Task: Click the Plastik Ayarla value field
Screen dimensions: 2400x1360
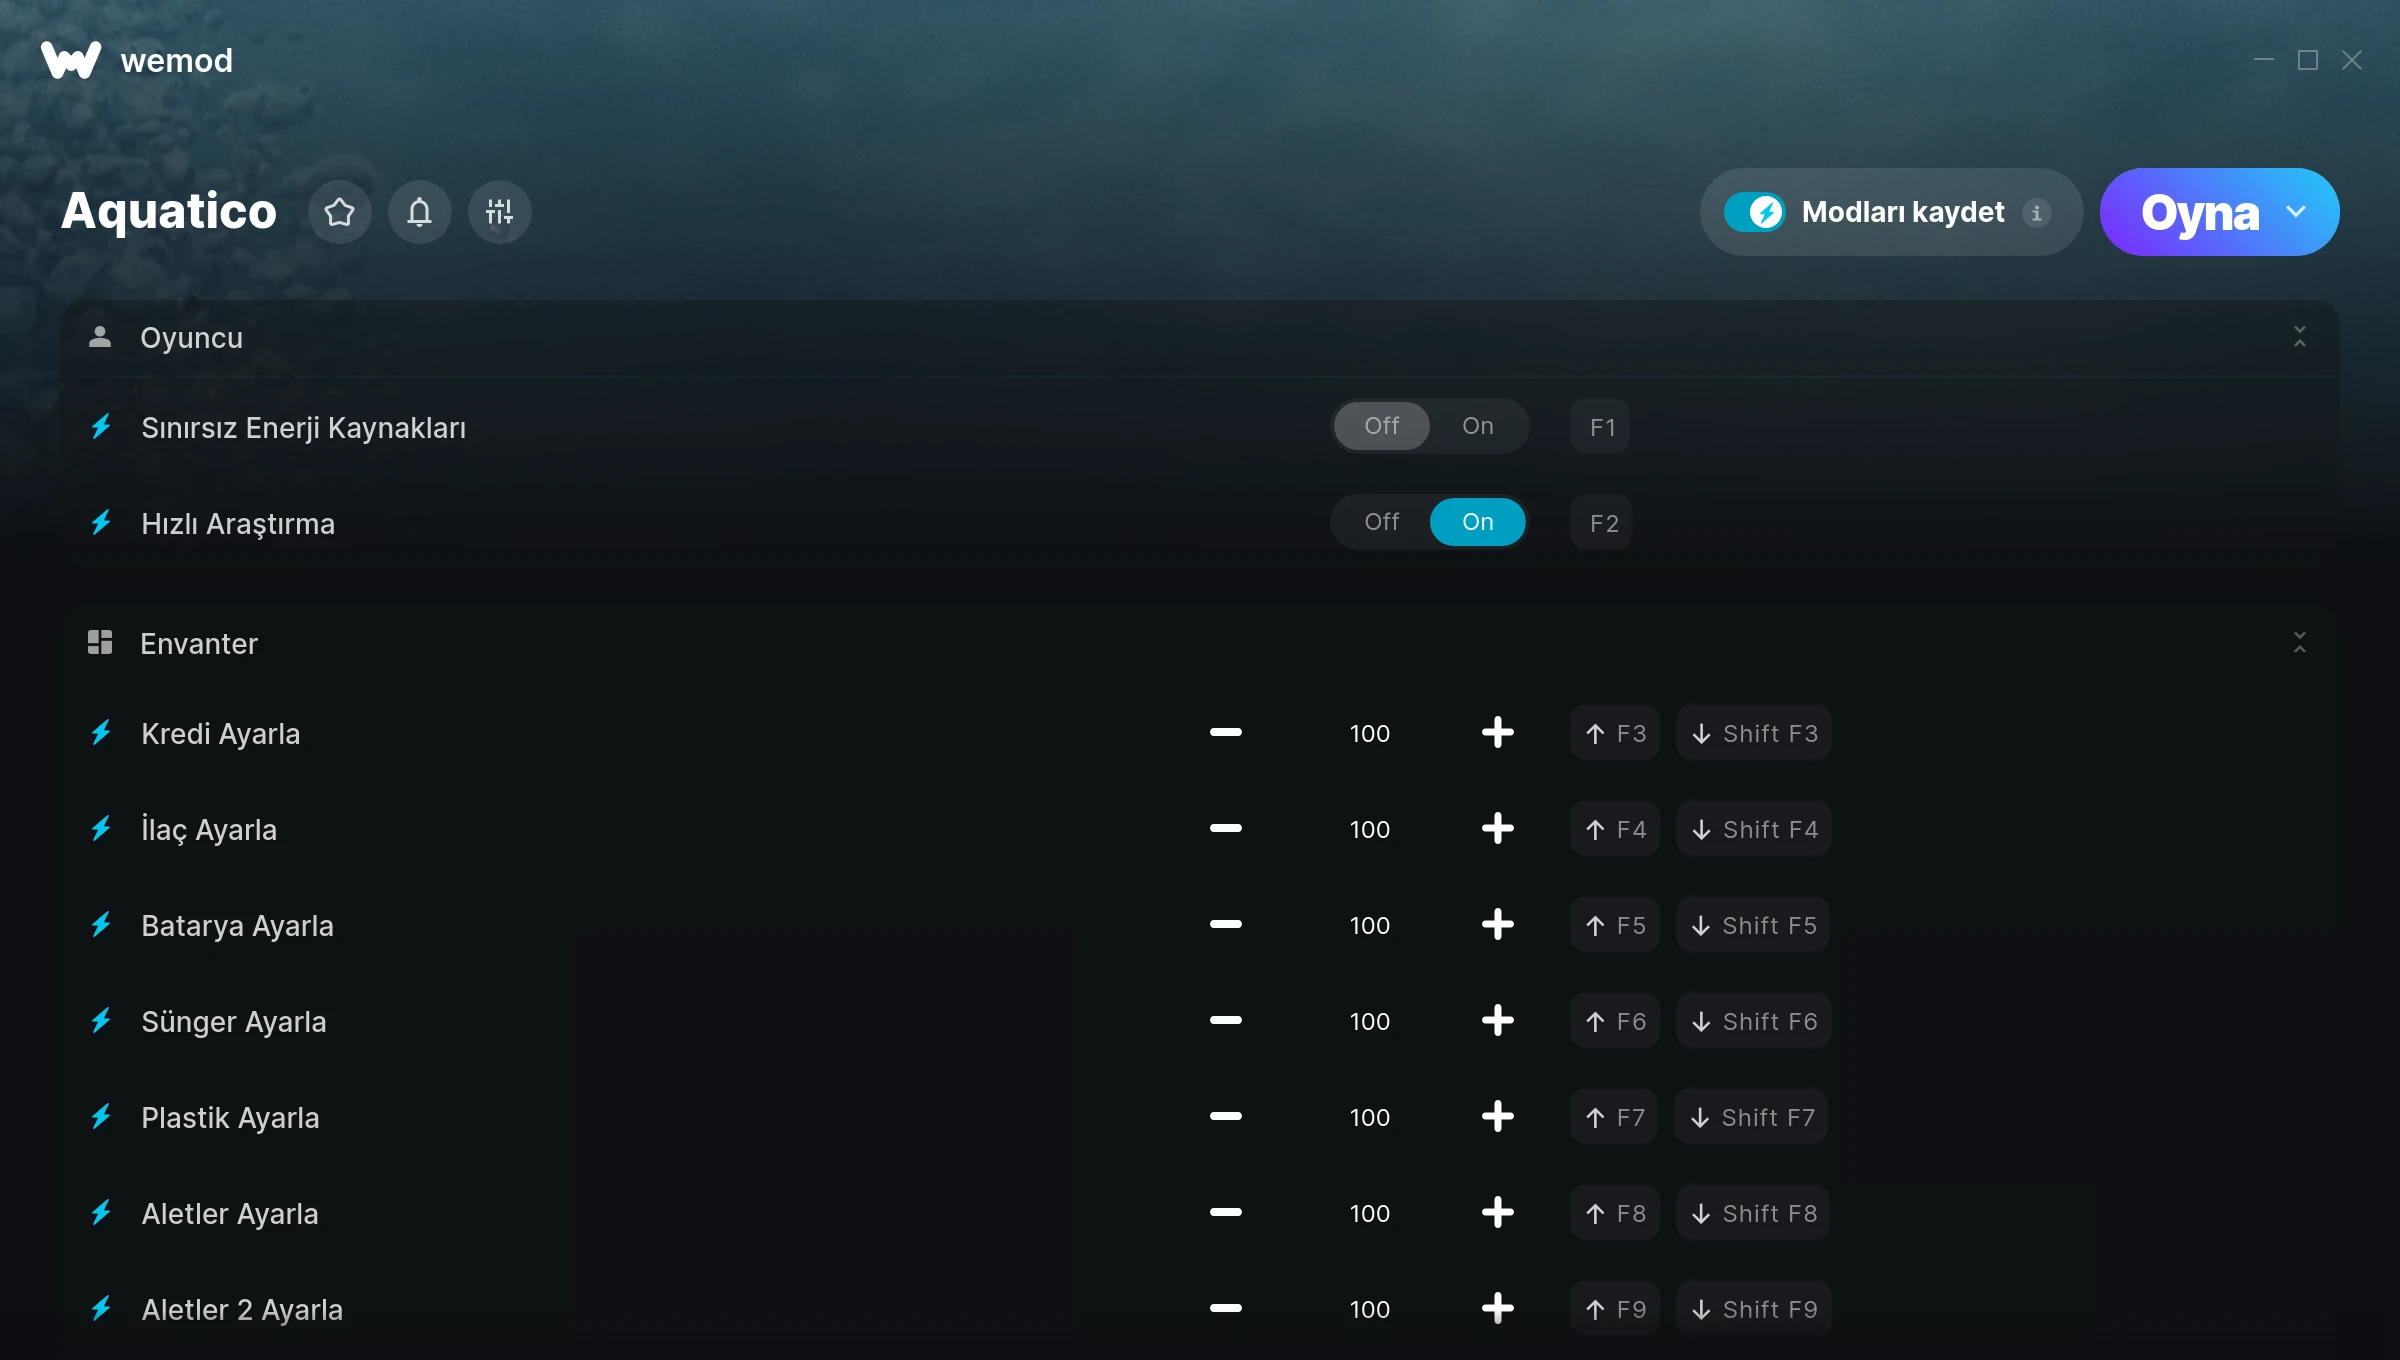Action: 1369,1117
